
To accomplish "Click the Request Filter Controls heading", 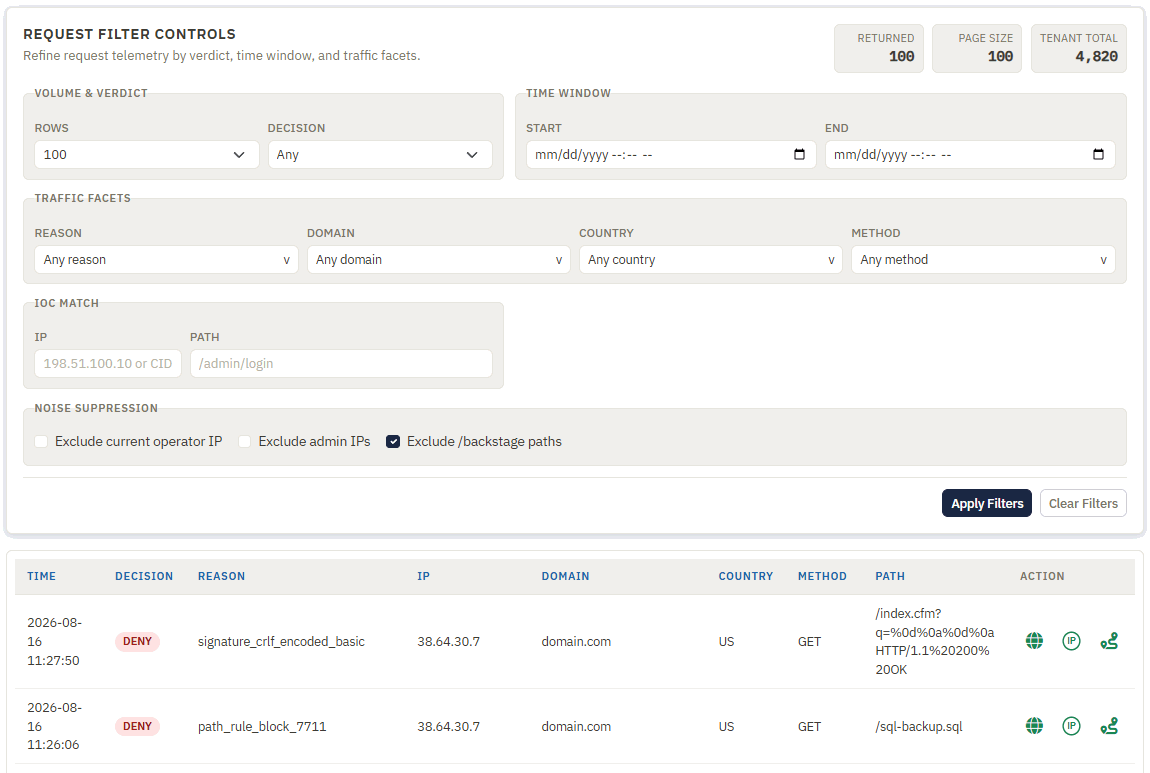I will point(129,34).
